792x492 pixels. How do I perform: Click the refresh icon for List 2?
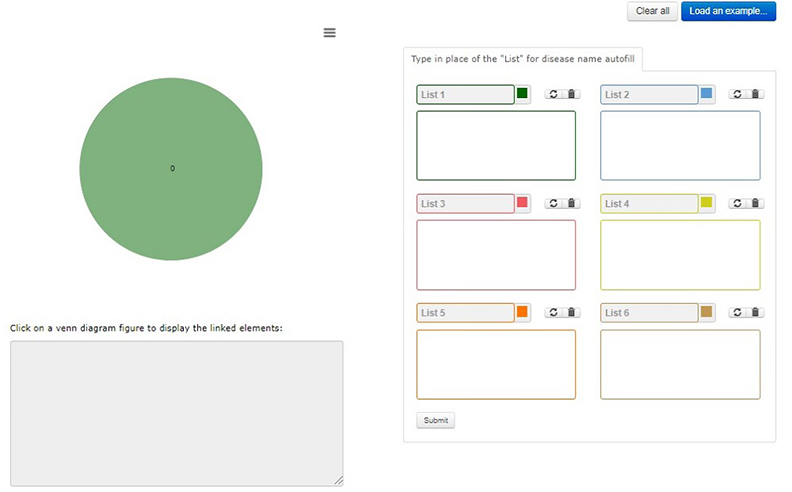tap(737, 94)
